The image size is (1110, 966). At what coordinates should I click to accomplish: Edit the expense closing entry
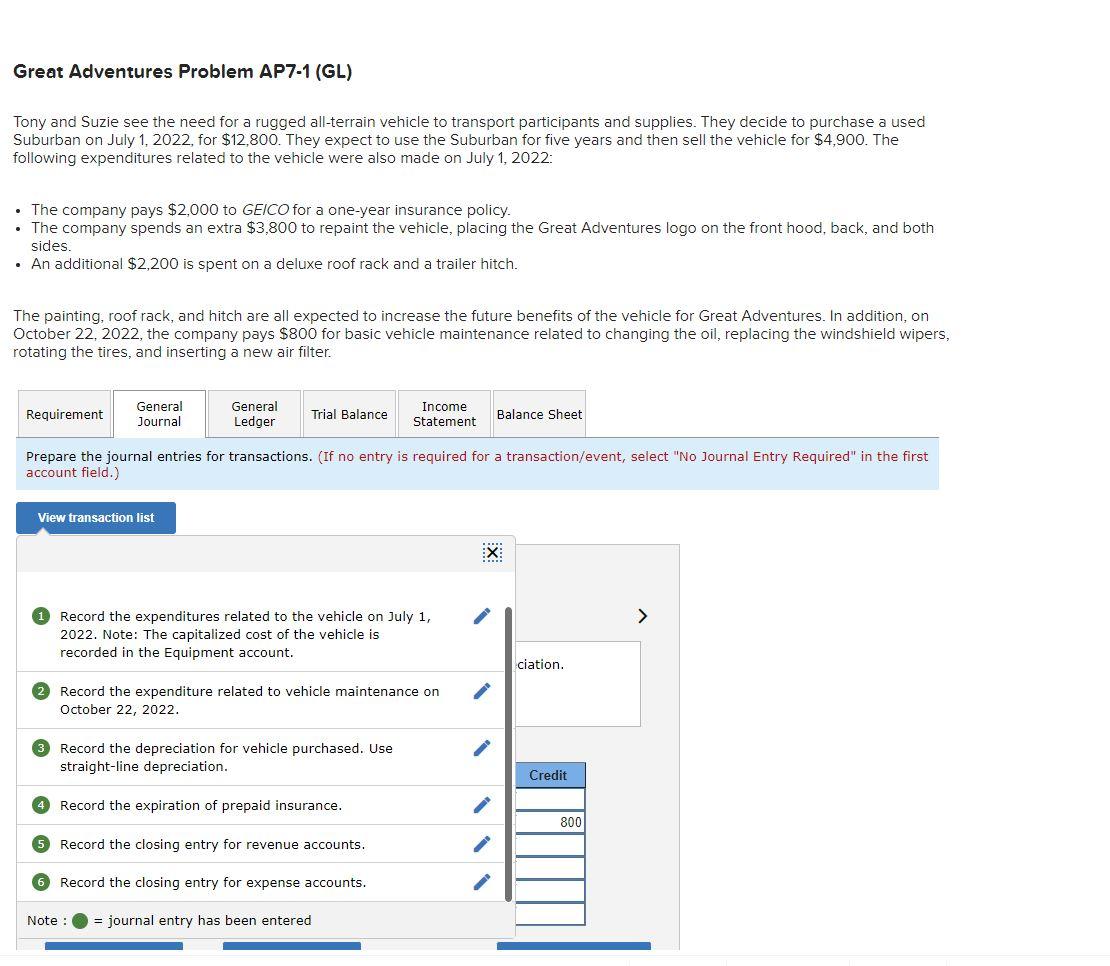(482, 881)
